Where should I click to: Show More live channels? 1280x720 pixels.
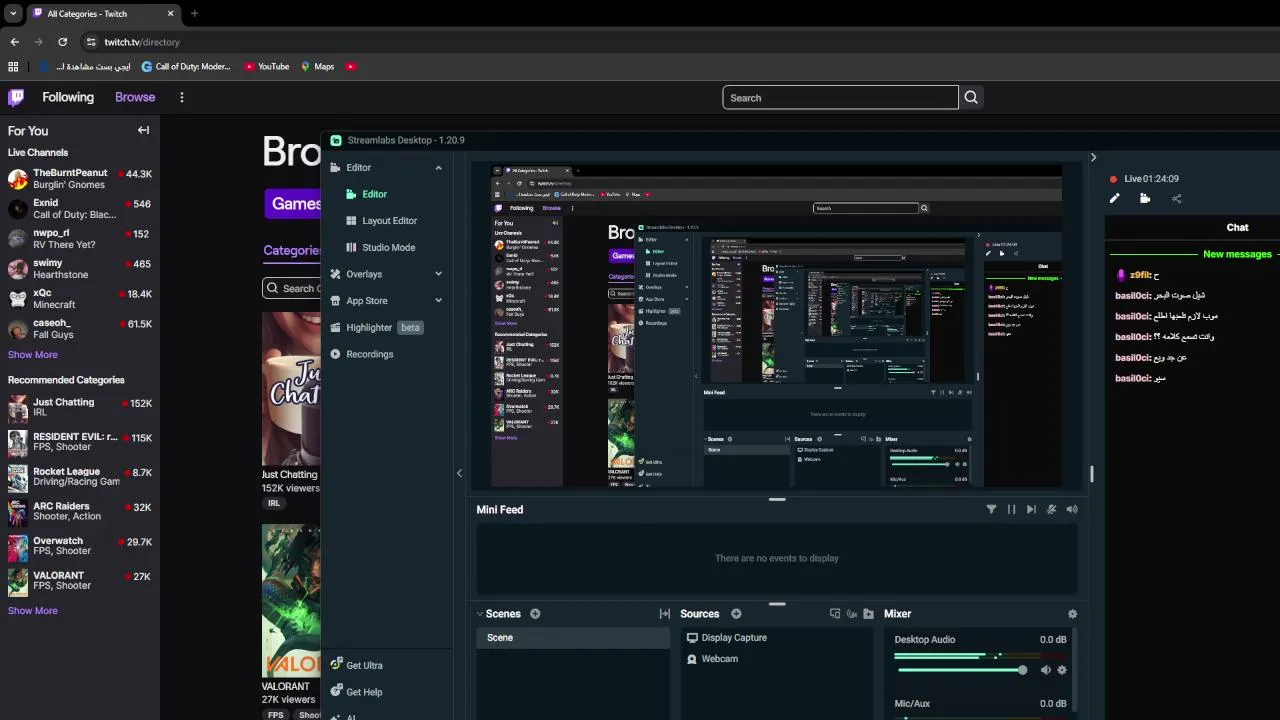pyautogui.click(x=32, y=355)
